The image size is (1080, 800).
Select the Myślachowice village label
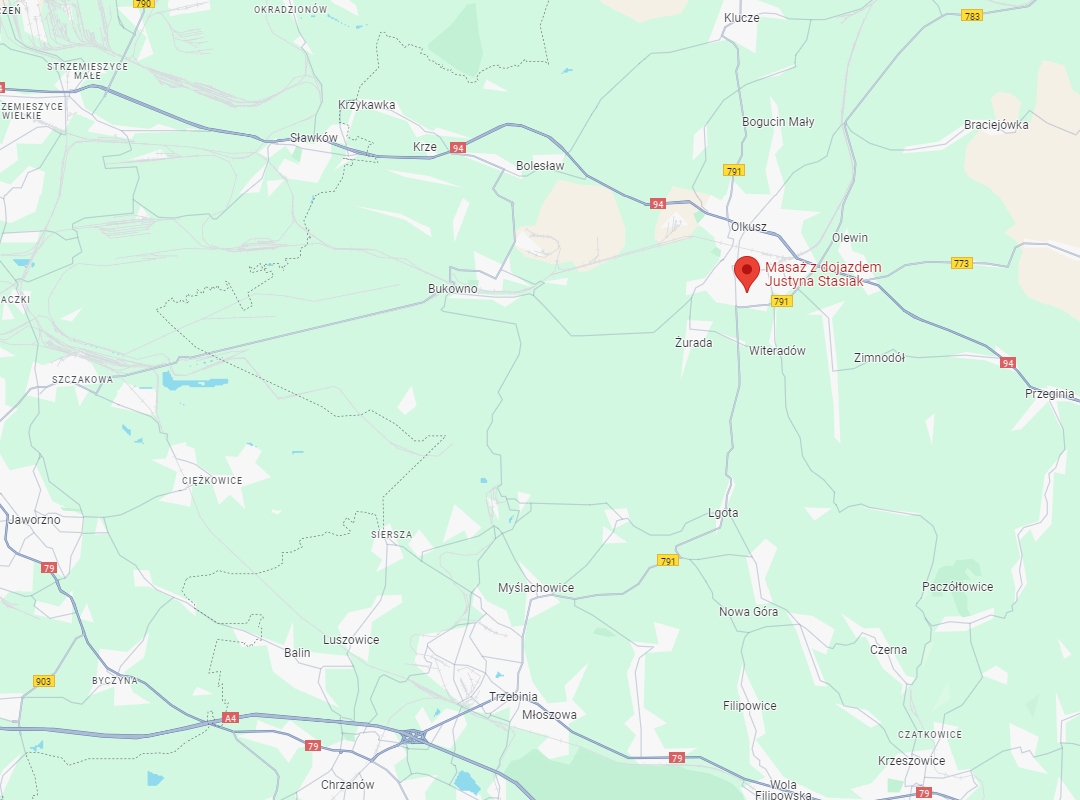[x=536, y=588]
